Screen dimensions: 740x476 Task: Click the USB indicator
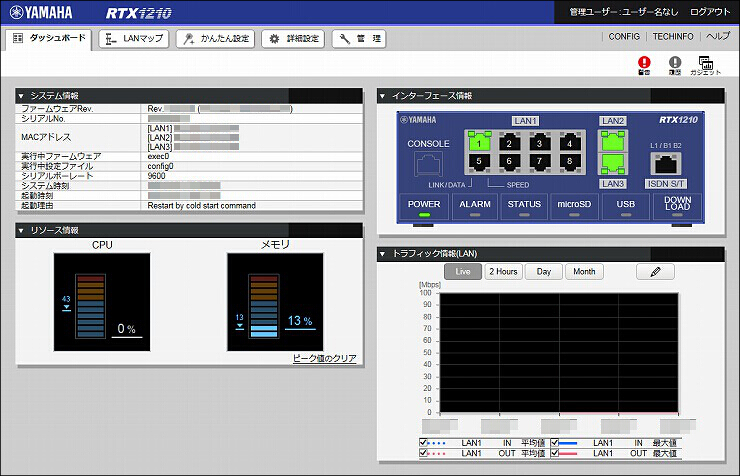point(625,207)
